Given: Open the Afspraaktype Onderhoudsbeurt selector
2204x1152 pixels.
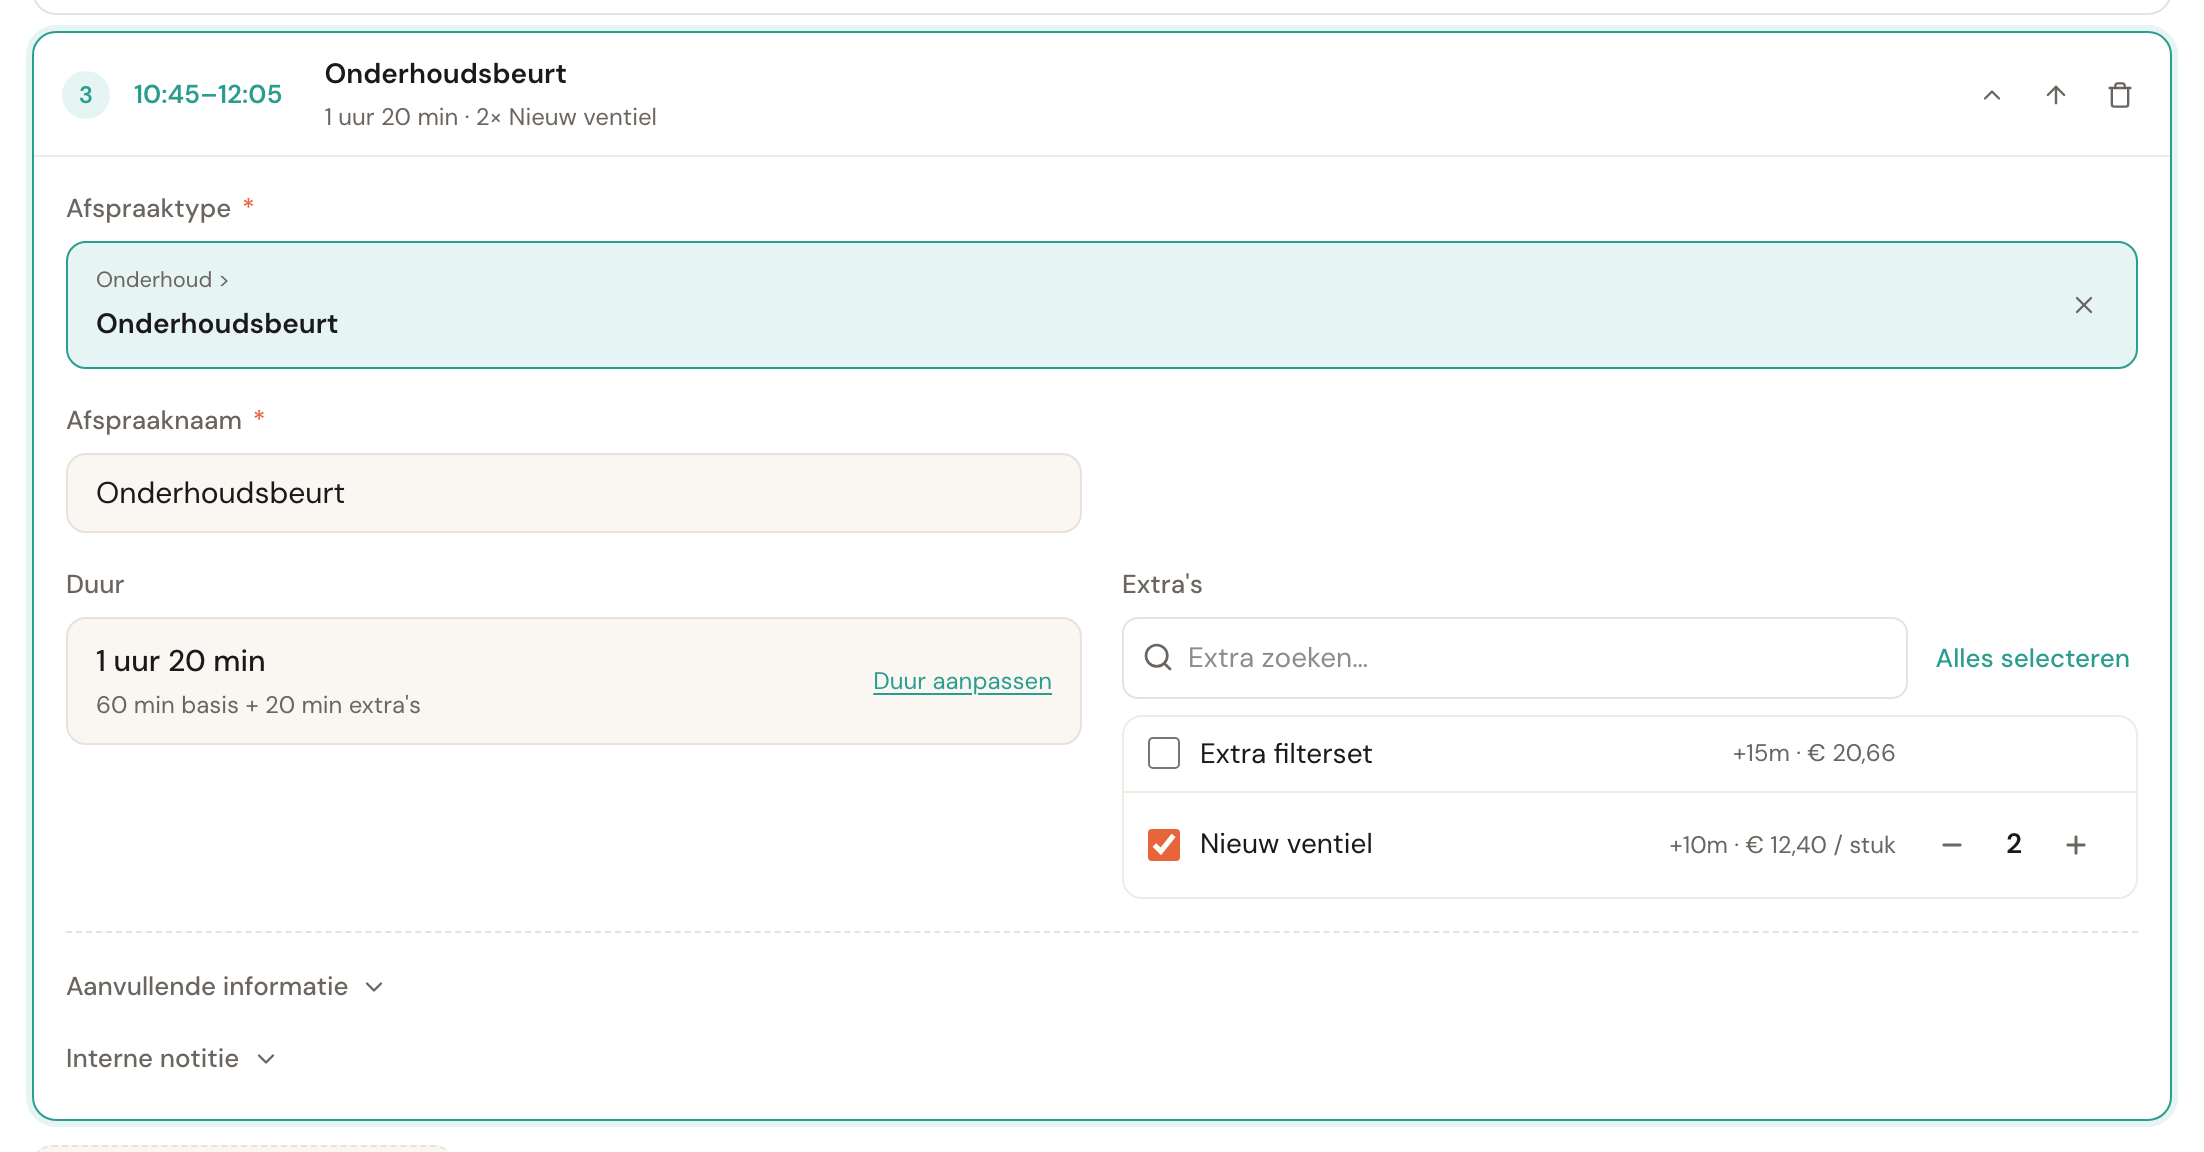Looking at the screenshot, I should click(x=1102, y=305).
